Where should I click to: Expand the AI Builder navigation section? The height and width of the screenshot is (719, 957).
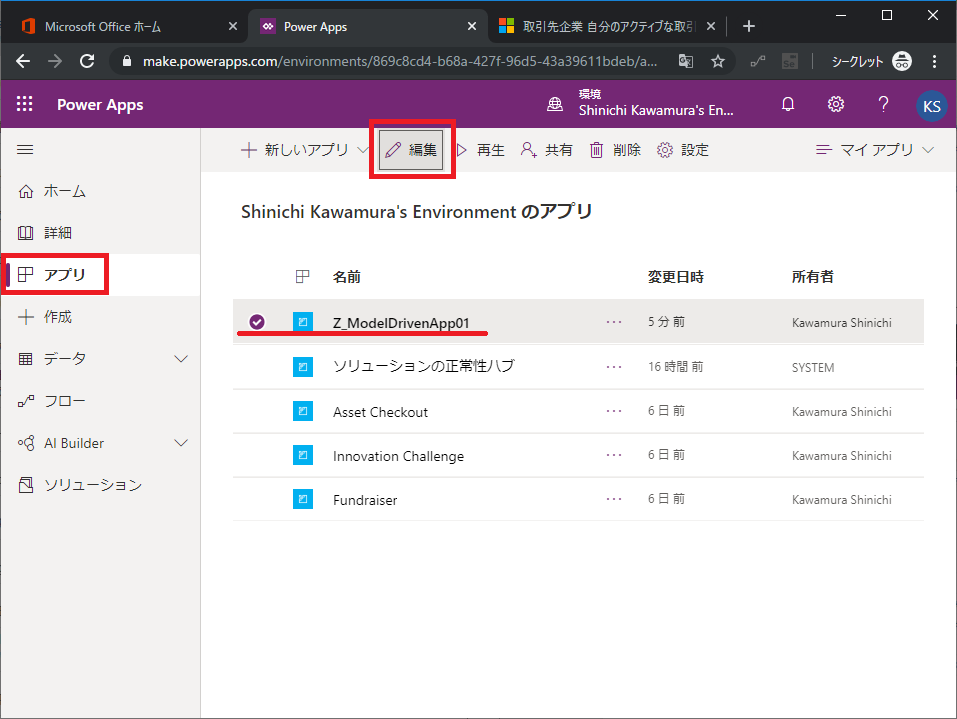(181, 443)
